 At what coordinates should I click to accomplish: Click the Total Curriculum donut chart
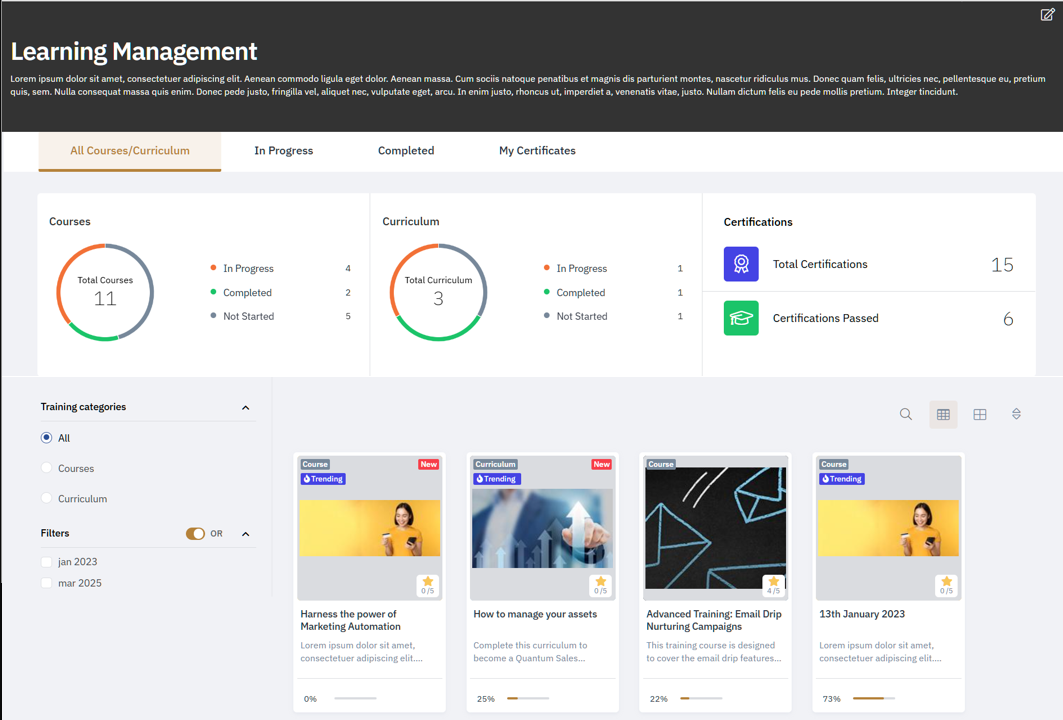click(439, 292)
